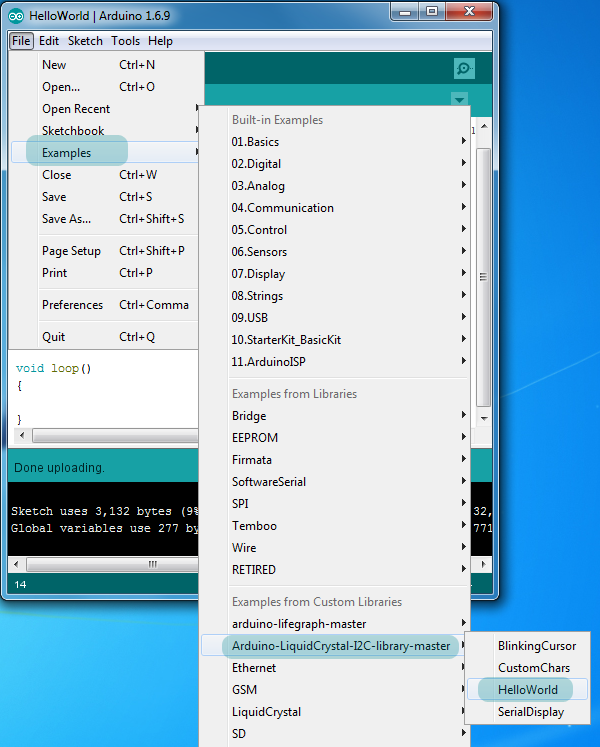Expand RETIRED examples submenu
The height and width of the screenshot is (747, 600).
click(335, 570)
